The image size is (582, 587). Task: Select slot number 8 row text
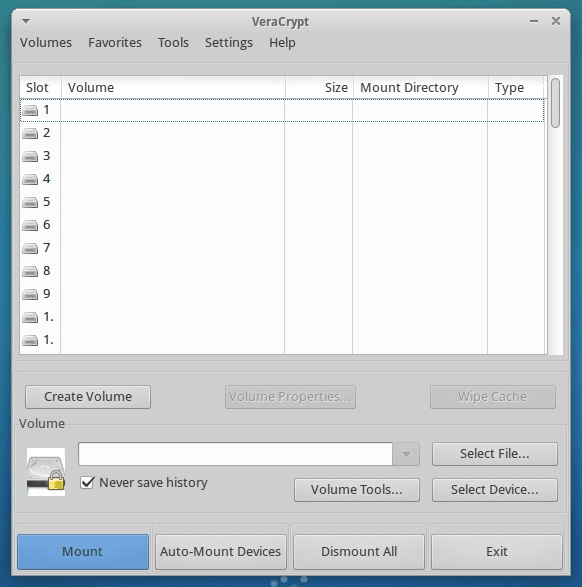(46, 271)
